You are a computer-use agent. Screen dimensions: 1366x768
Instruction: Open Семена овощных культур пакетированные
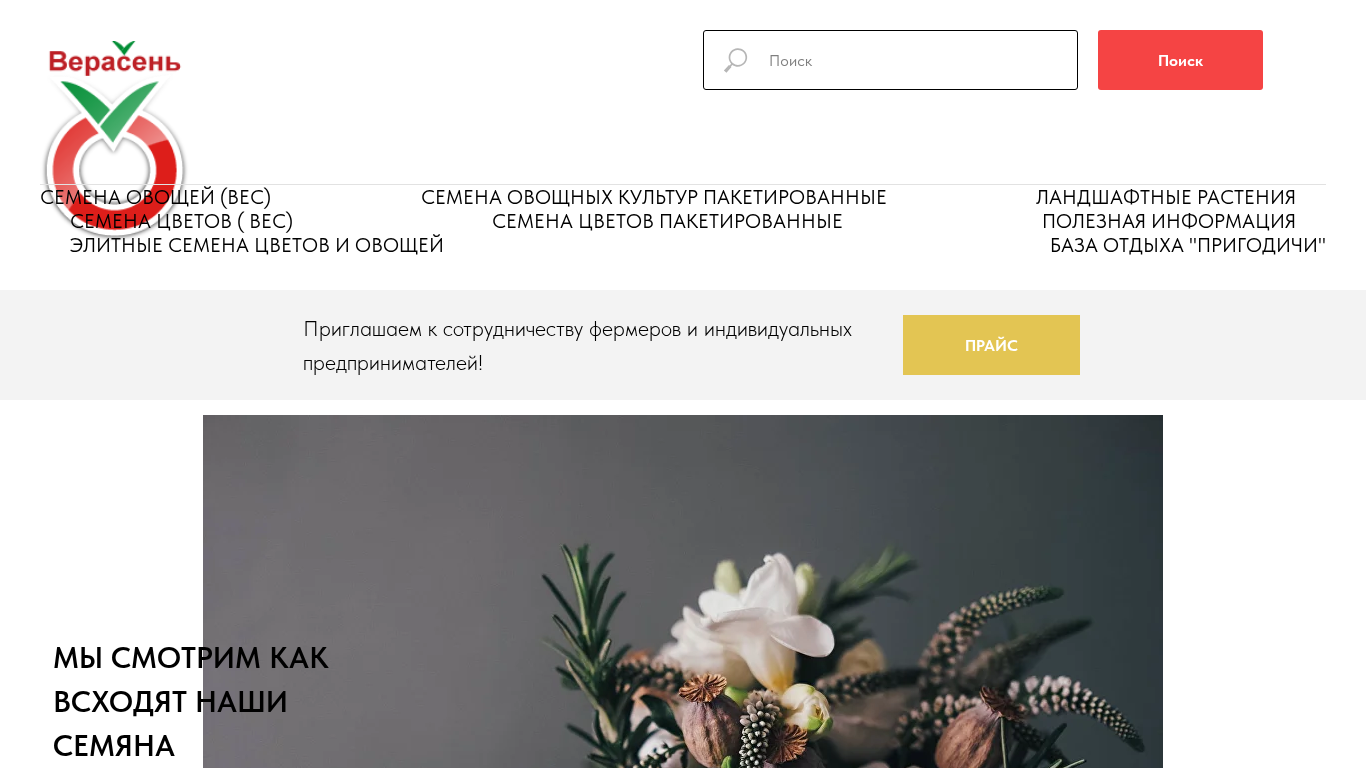[x=654, y=197]
